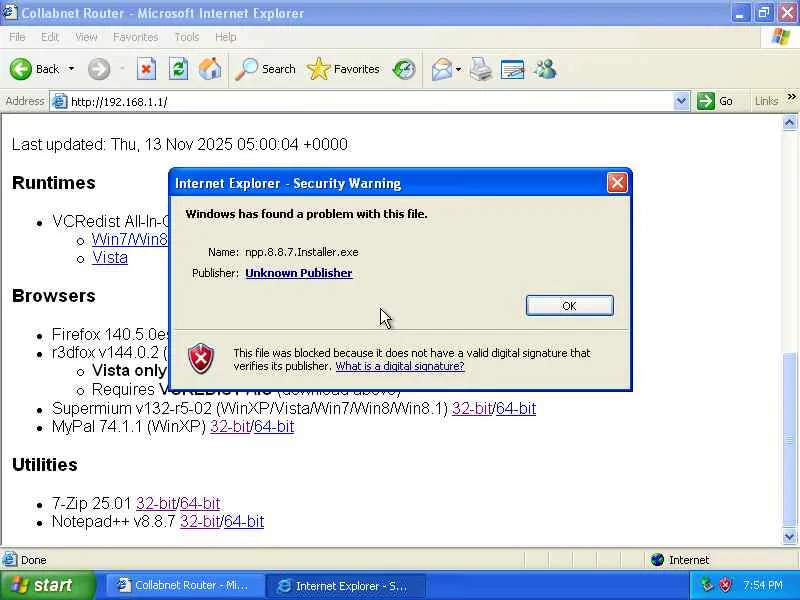This screenshot has height=600, width=800.
Task: Click the Utilities heading
Action: click(44, 465)
